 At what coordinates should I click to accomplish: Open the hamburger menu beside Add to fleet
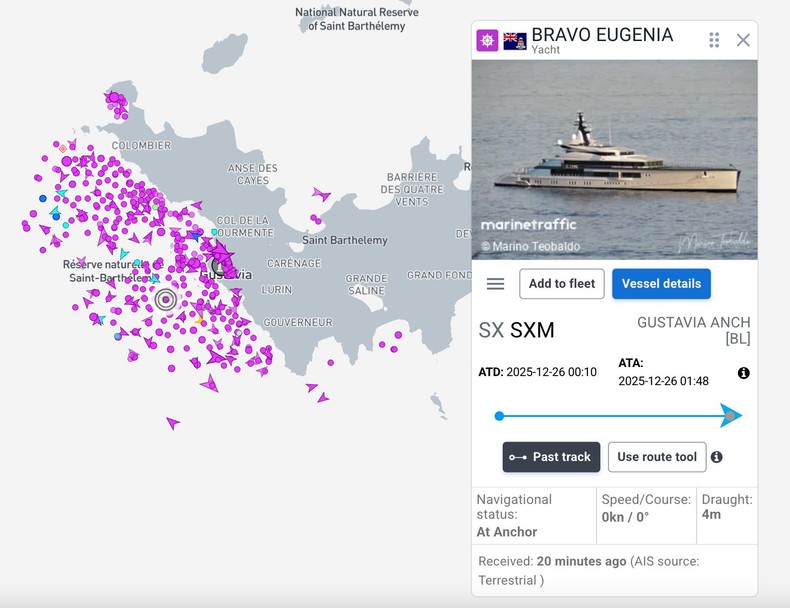point(495,284)
